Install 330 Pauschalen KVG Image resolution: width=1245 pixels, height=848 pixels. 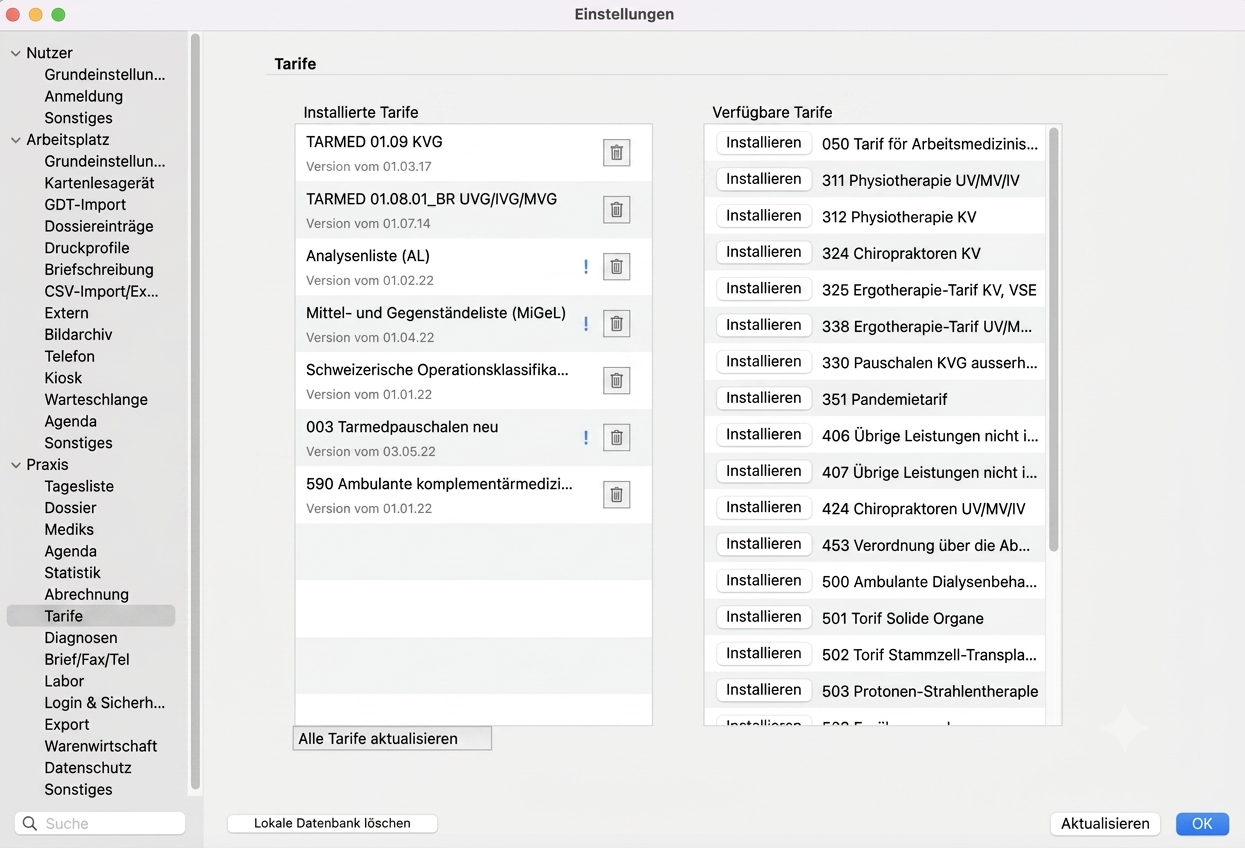[764, 362]
